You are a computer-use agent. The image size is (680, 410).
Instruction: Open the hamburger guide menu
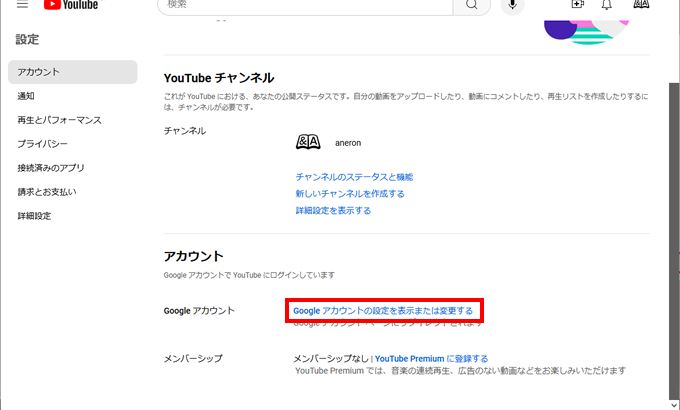22,4
